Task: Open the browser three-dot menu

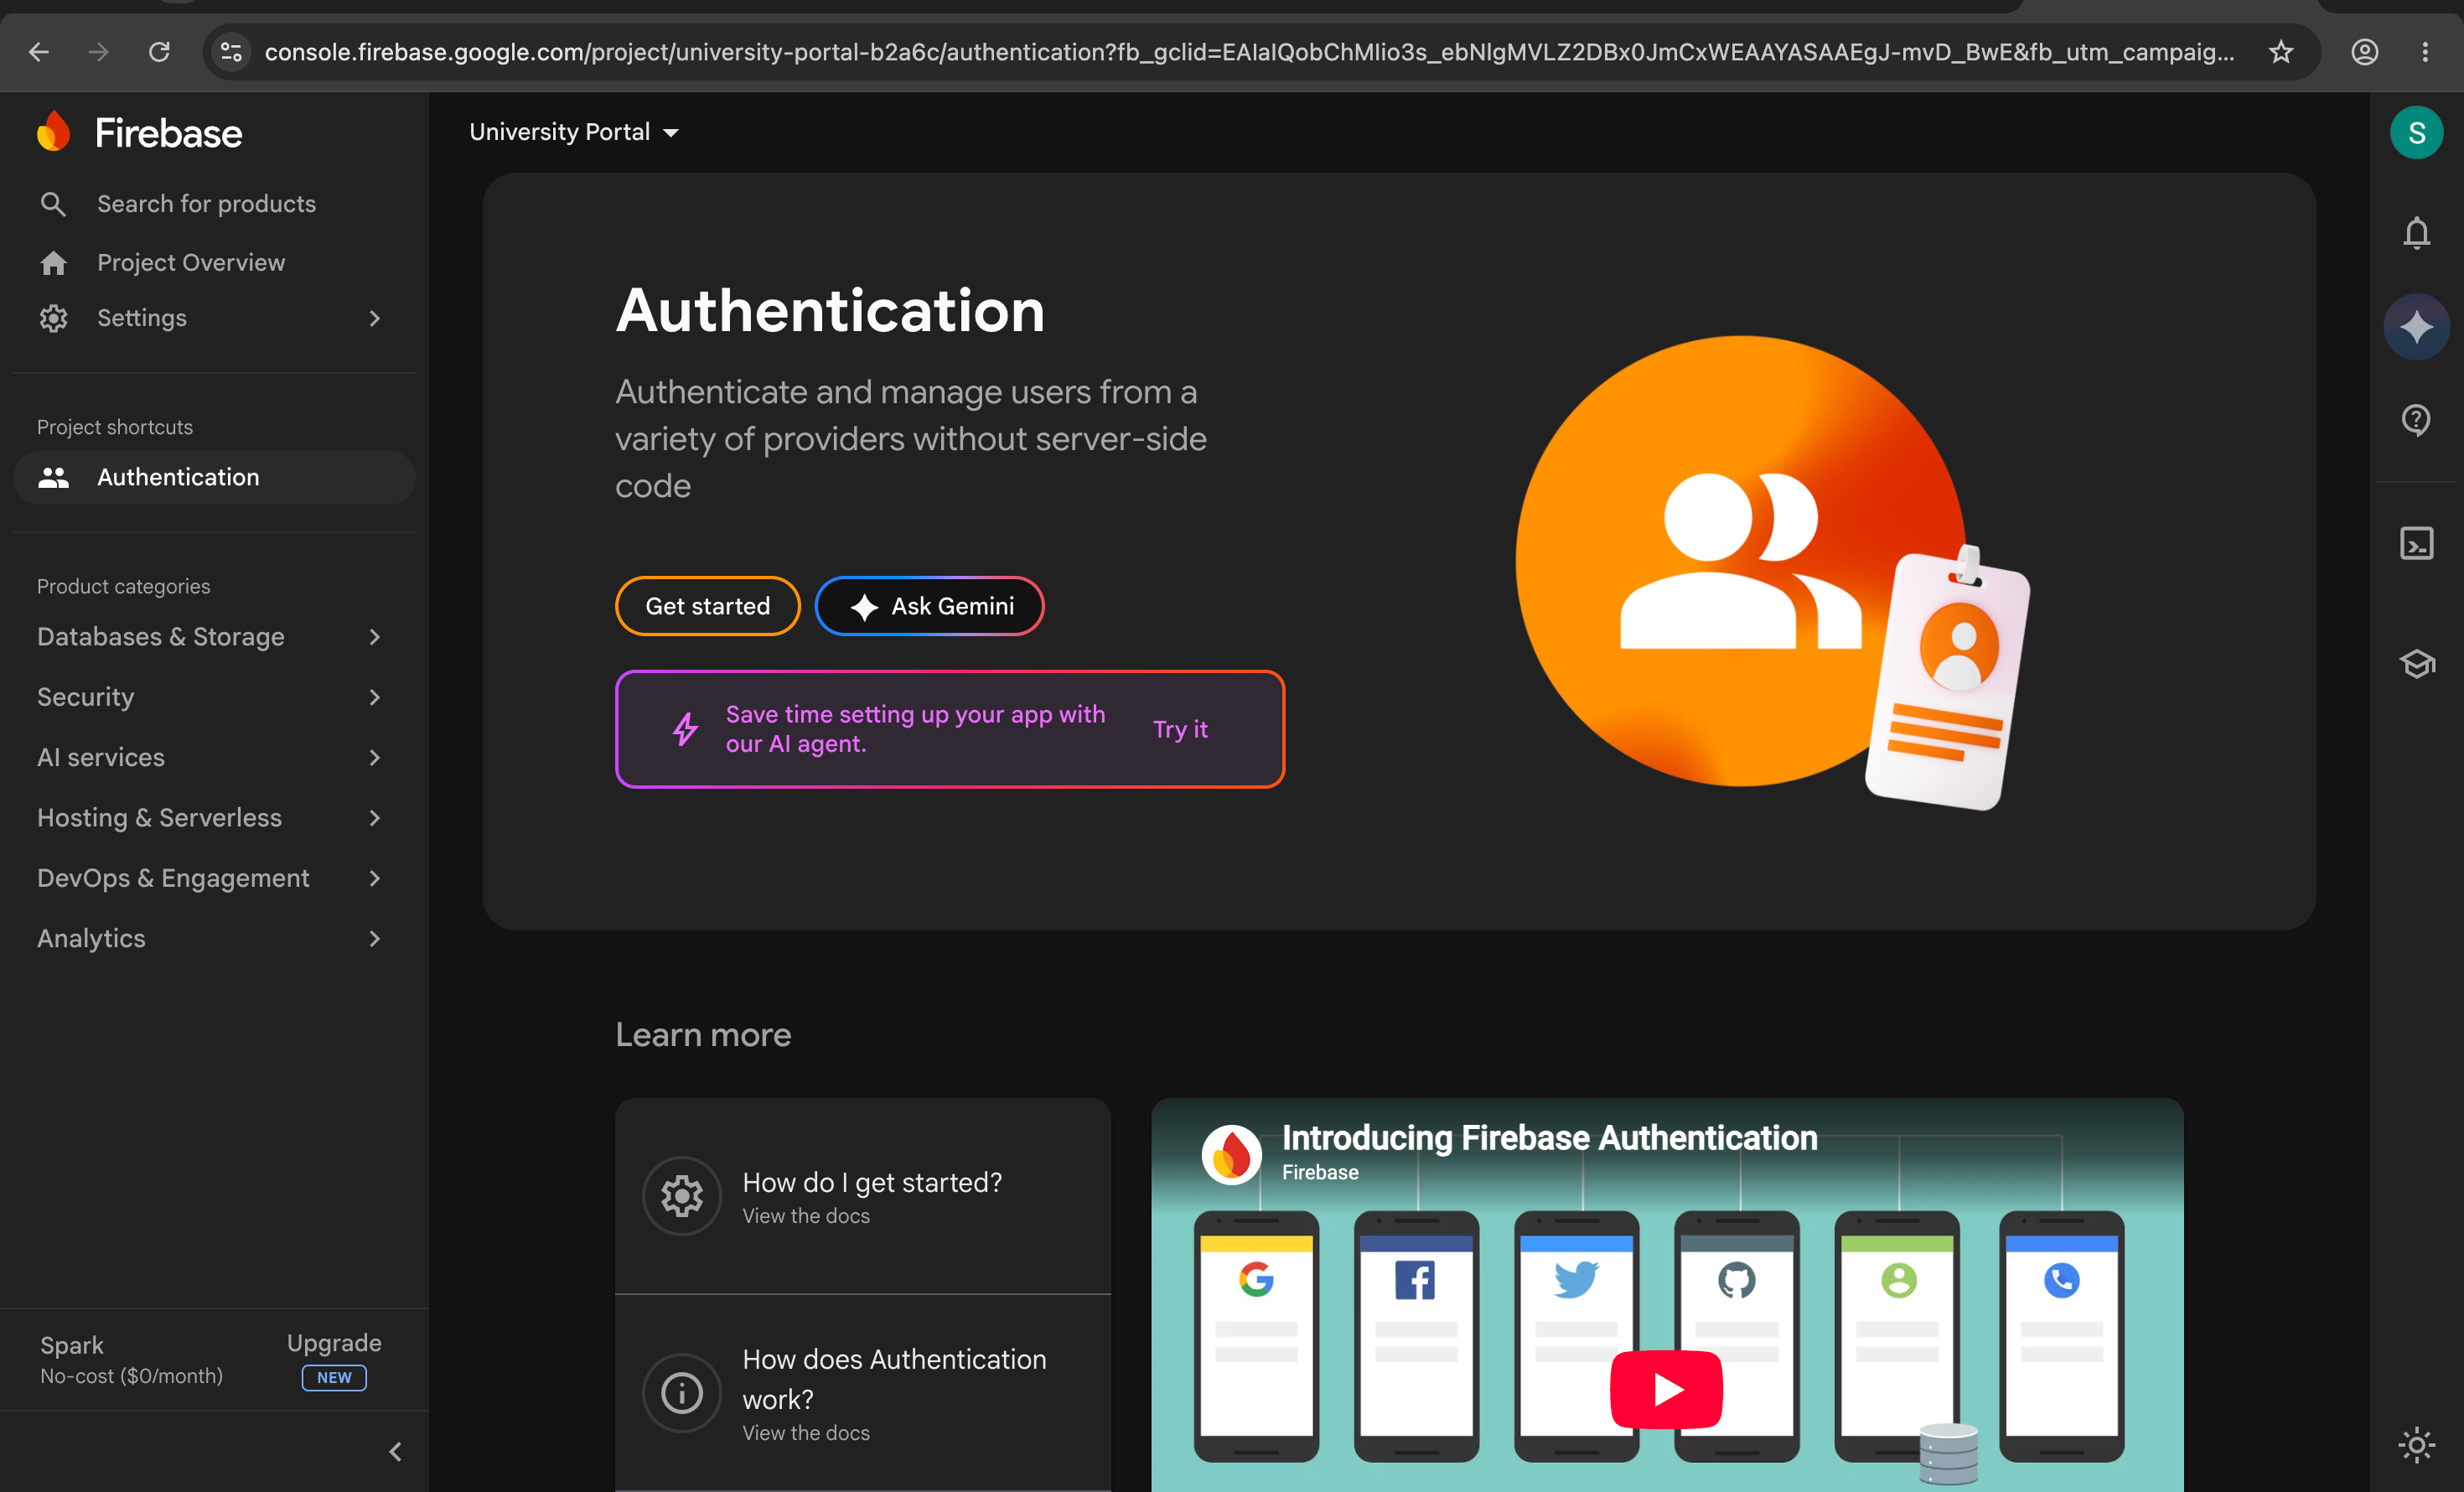Action: coord(2425,52)
